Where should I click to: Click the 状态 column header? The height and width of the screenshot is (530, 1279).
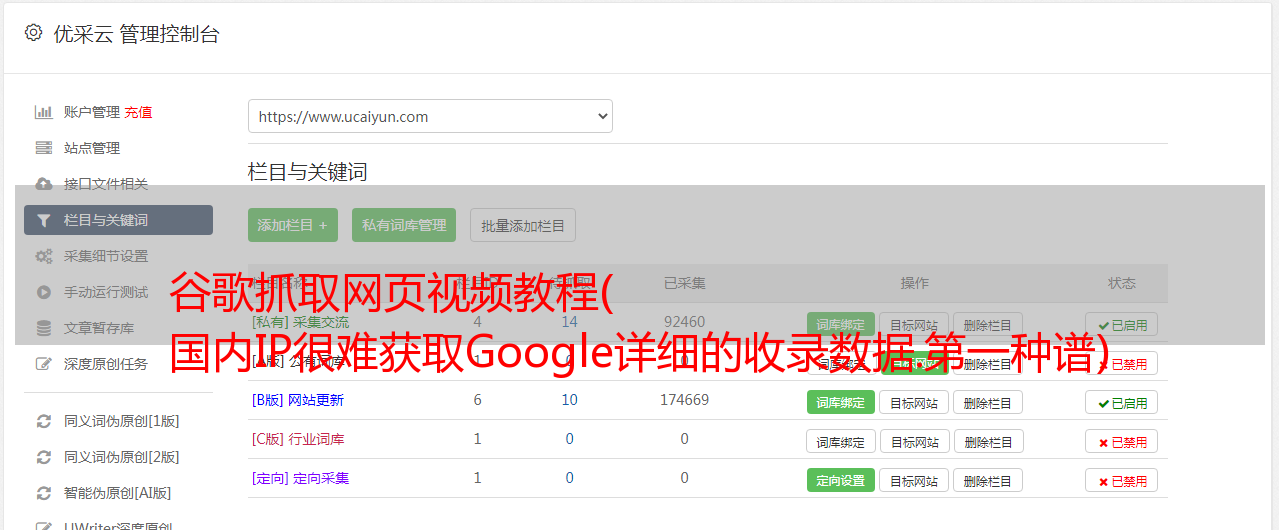(x=1122, y=283)
